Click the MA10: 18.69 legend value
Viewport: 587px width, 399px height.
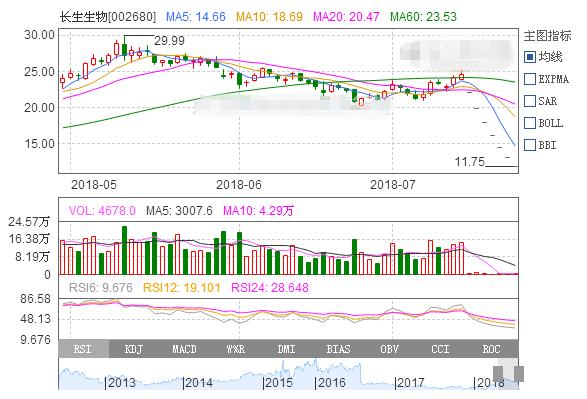tap(269, 17)
